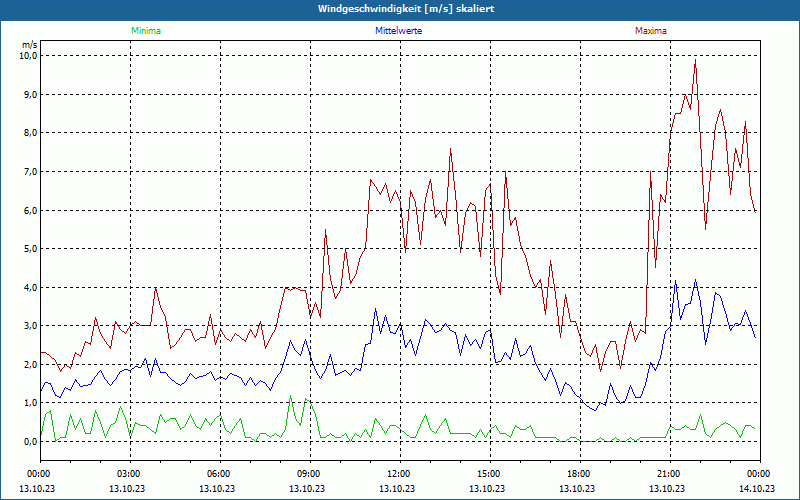Click the 21:00 time axis label
Viewport: 800px width, 500px height.
[x=670, y=474]
